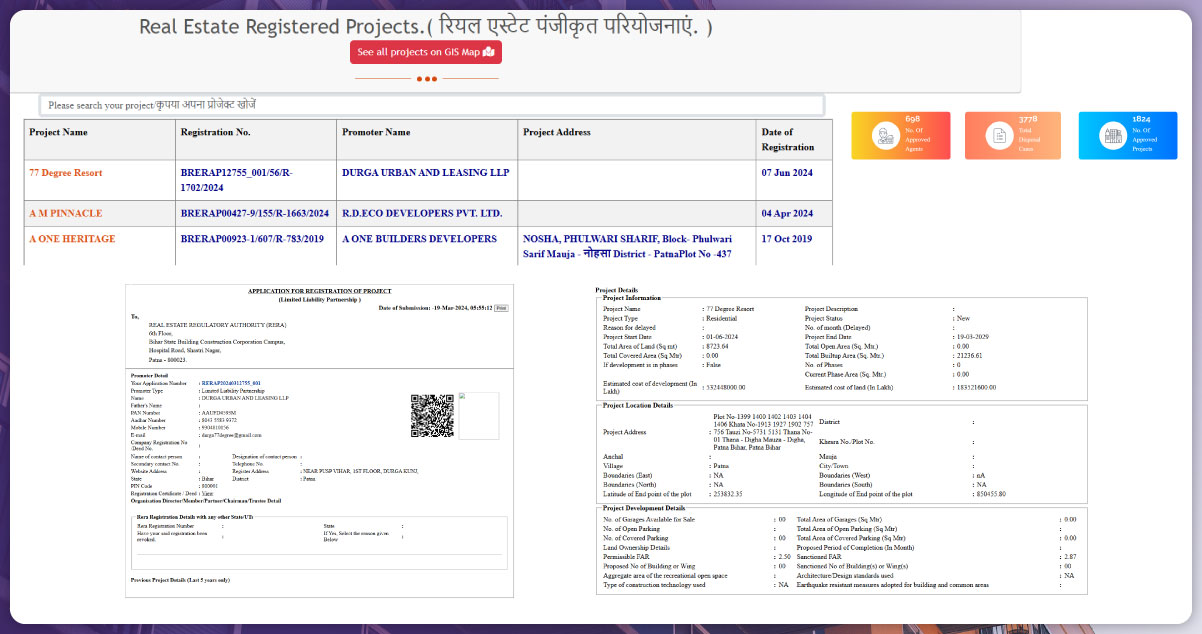Click the Date of Submission 19-Mar-2024 text

pyautogui.click(x=436, y=308)
